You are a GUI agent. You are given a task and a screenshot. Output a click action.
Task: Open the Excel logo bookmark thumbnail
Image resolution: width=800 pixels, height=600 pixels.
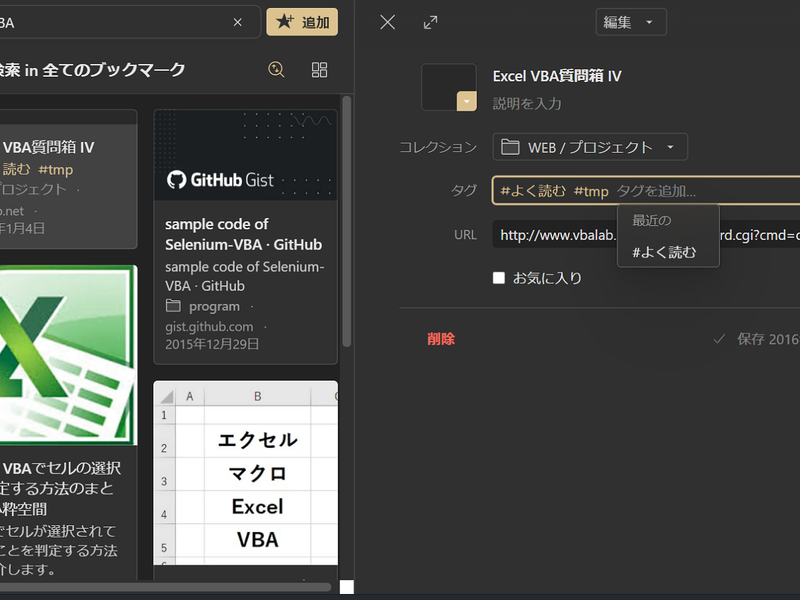(x=67, y=355)
